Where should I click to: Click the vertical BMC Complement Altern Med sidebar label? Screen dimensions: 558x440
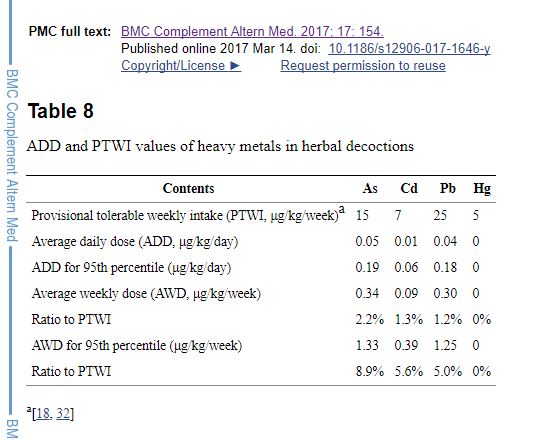pyautogui.click(x=12, y=155)
